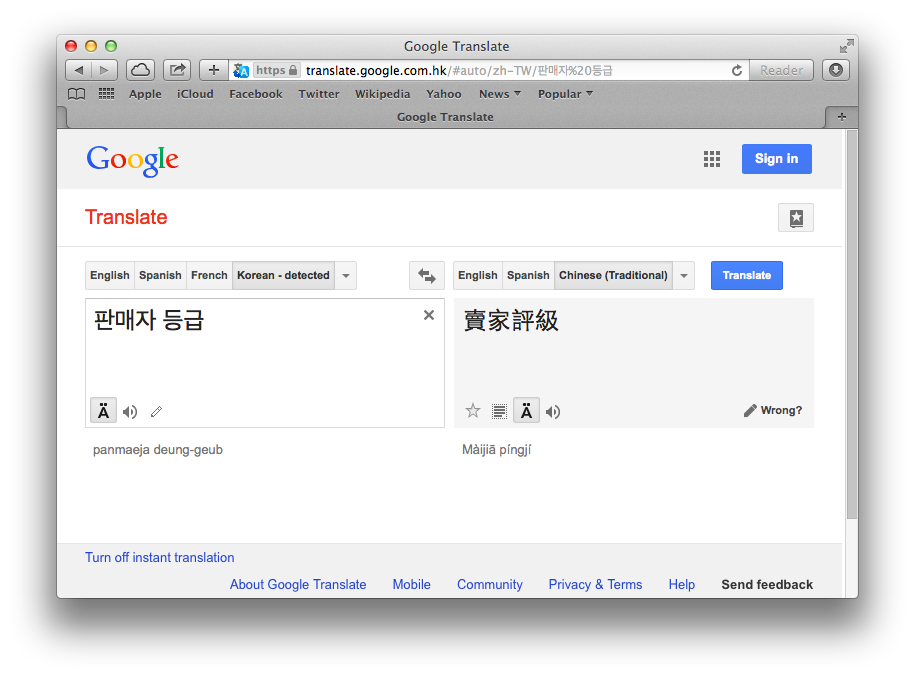Expand the source language dropdown arrow
915x677 pixels.
346,275
